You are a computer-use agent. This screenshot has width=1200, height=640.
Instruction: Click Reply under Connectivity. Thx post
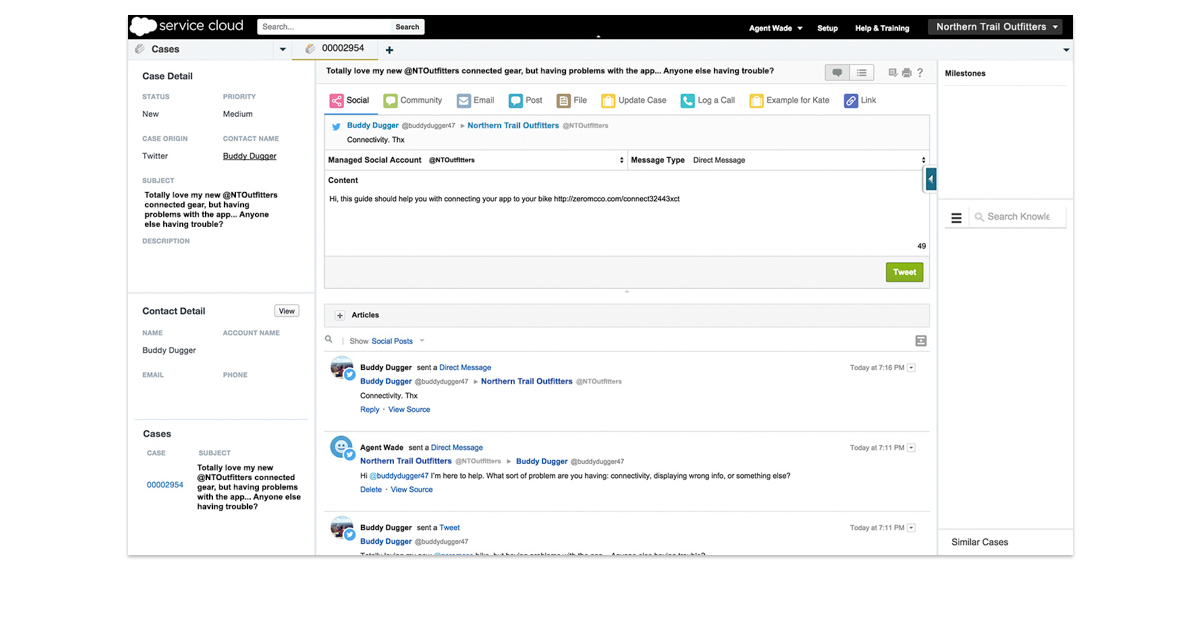[x=370, y=410]
